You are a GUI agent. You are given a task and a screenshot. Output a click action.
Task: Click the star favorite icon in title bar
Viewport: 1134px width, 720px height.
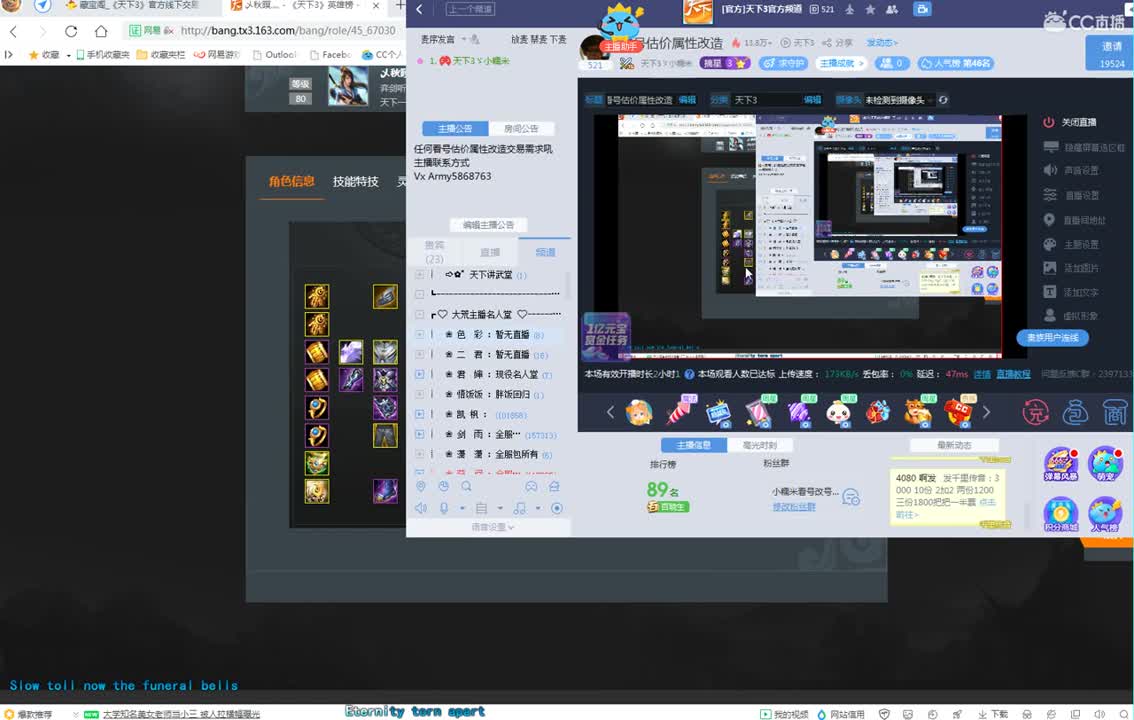(870, 9)
